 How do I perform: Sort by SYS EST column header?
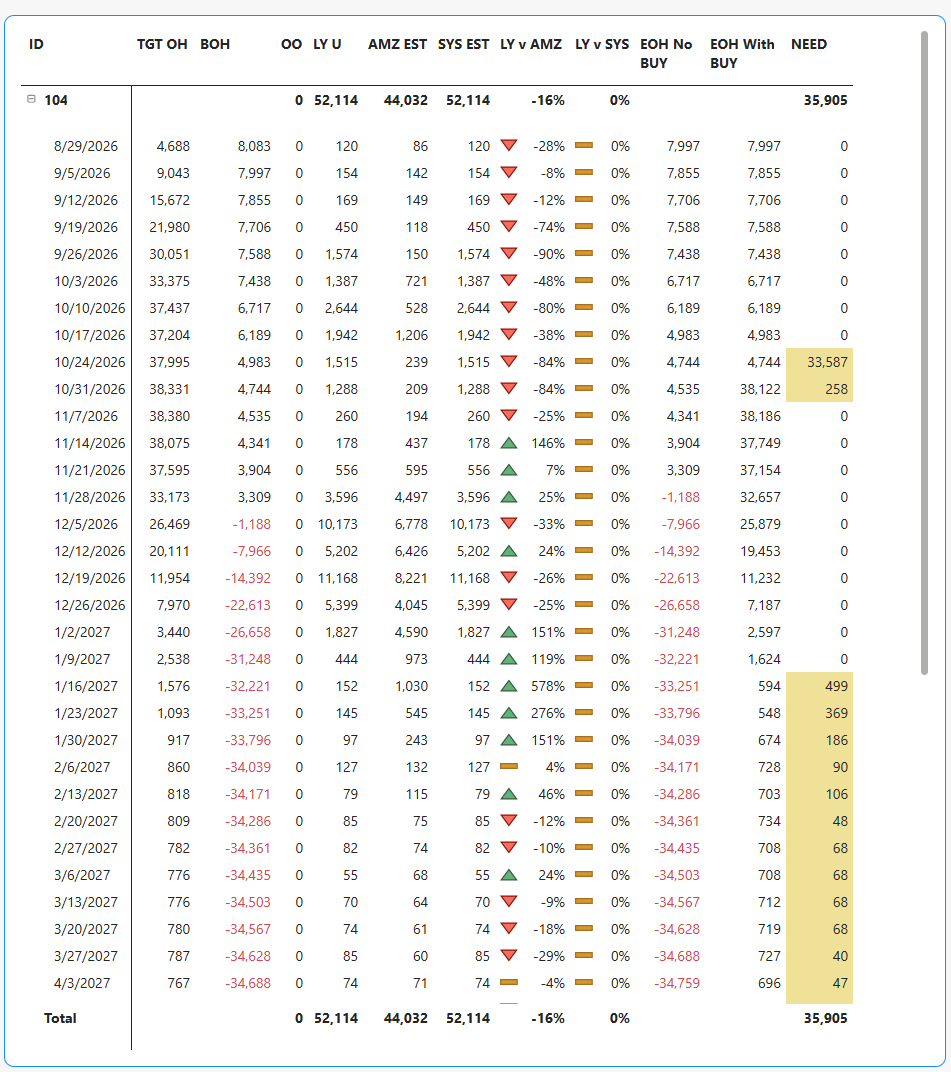pyautogui.click(x=464, y=44)
